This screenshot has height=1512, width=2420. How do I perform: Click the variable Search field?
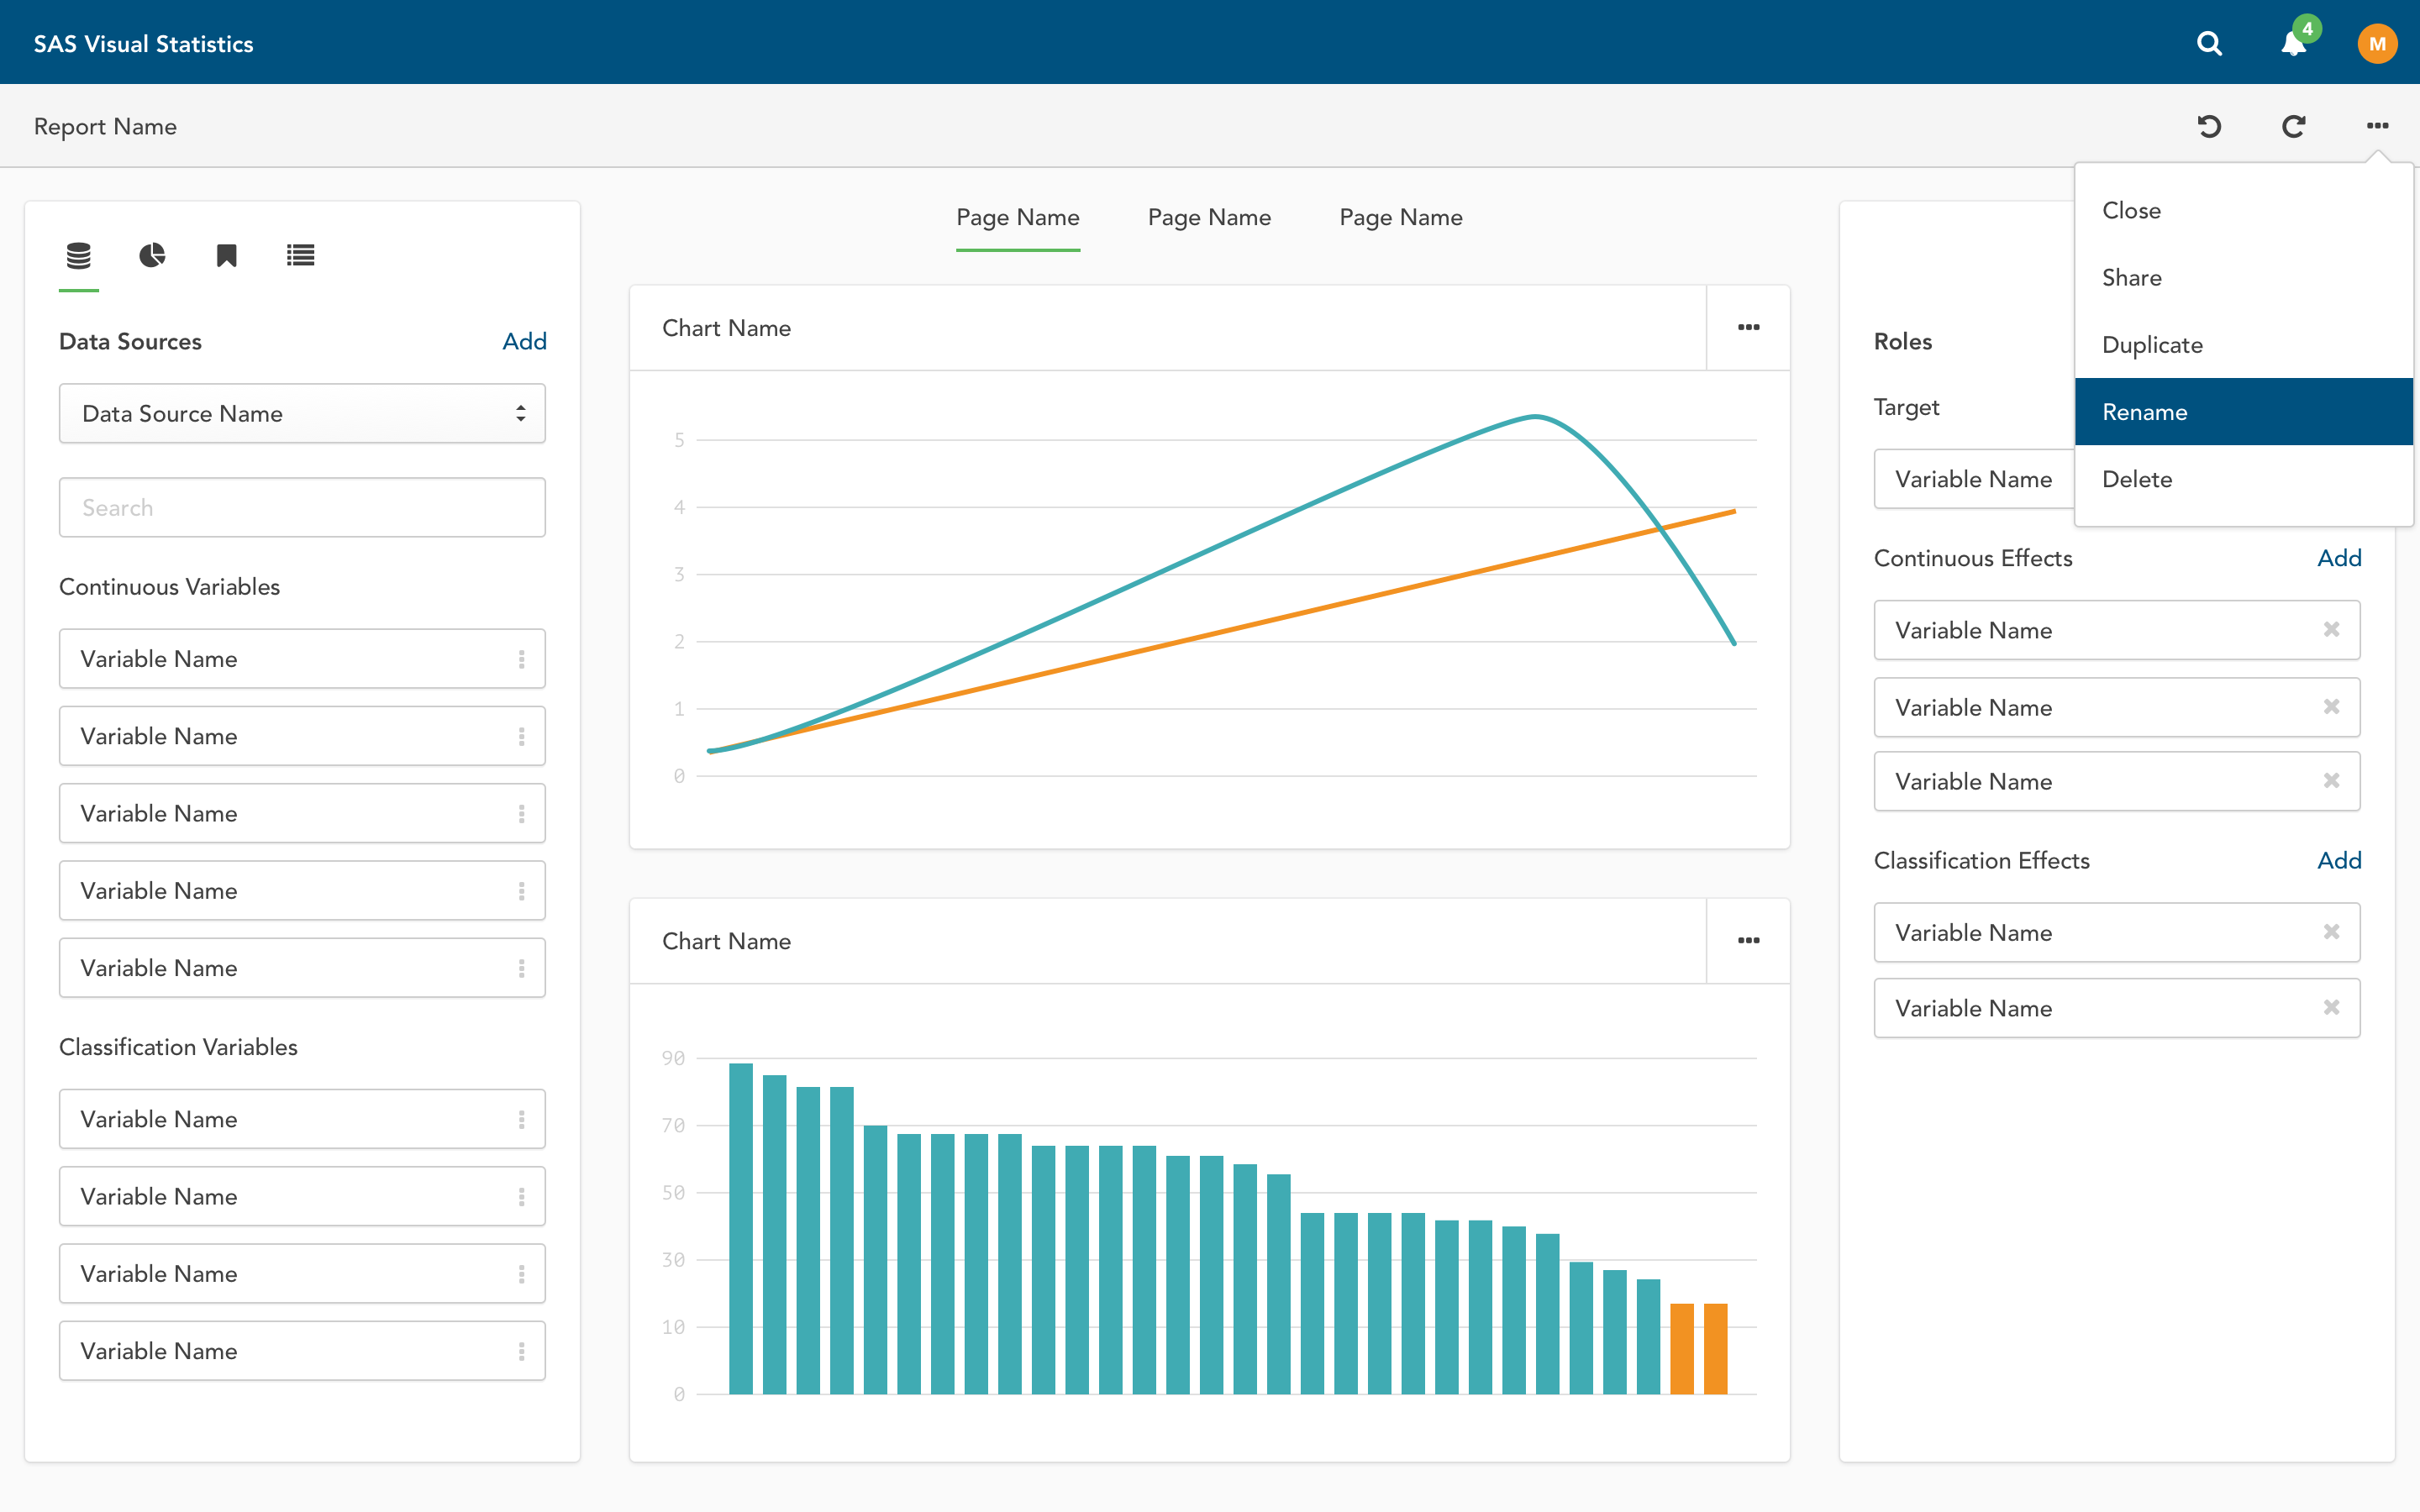302,508
